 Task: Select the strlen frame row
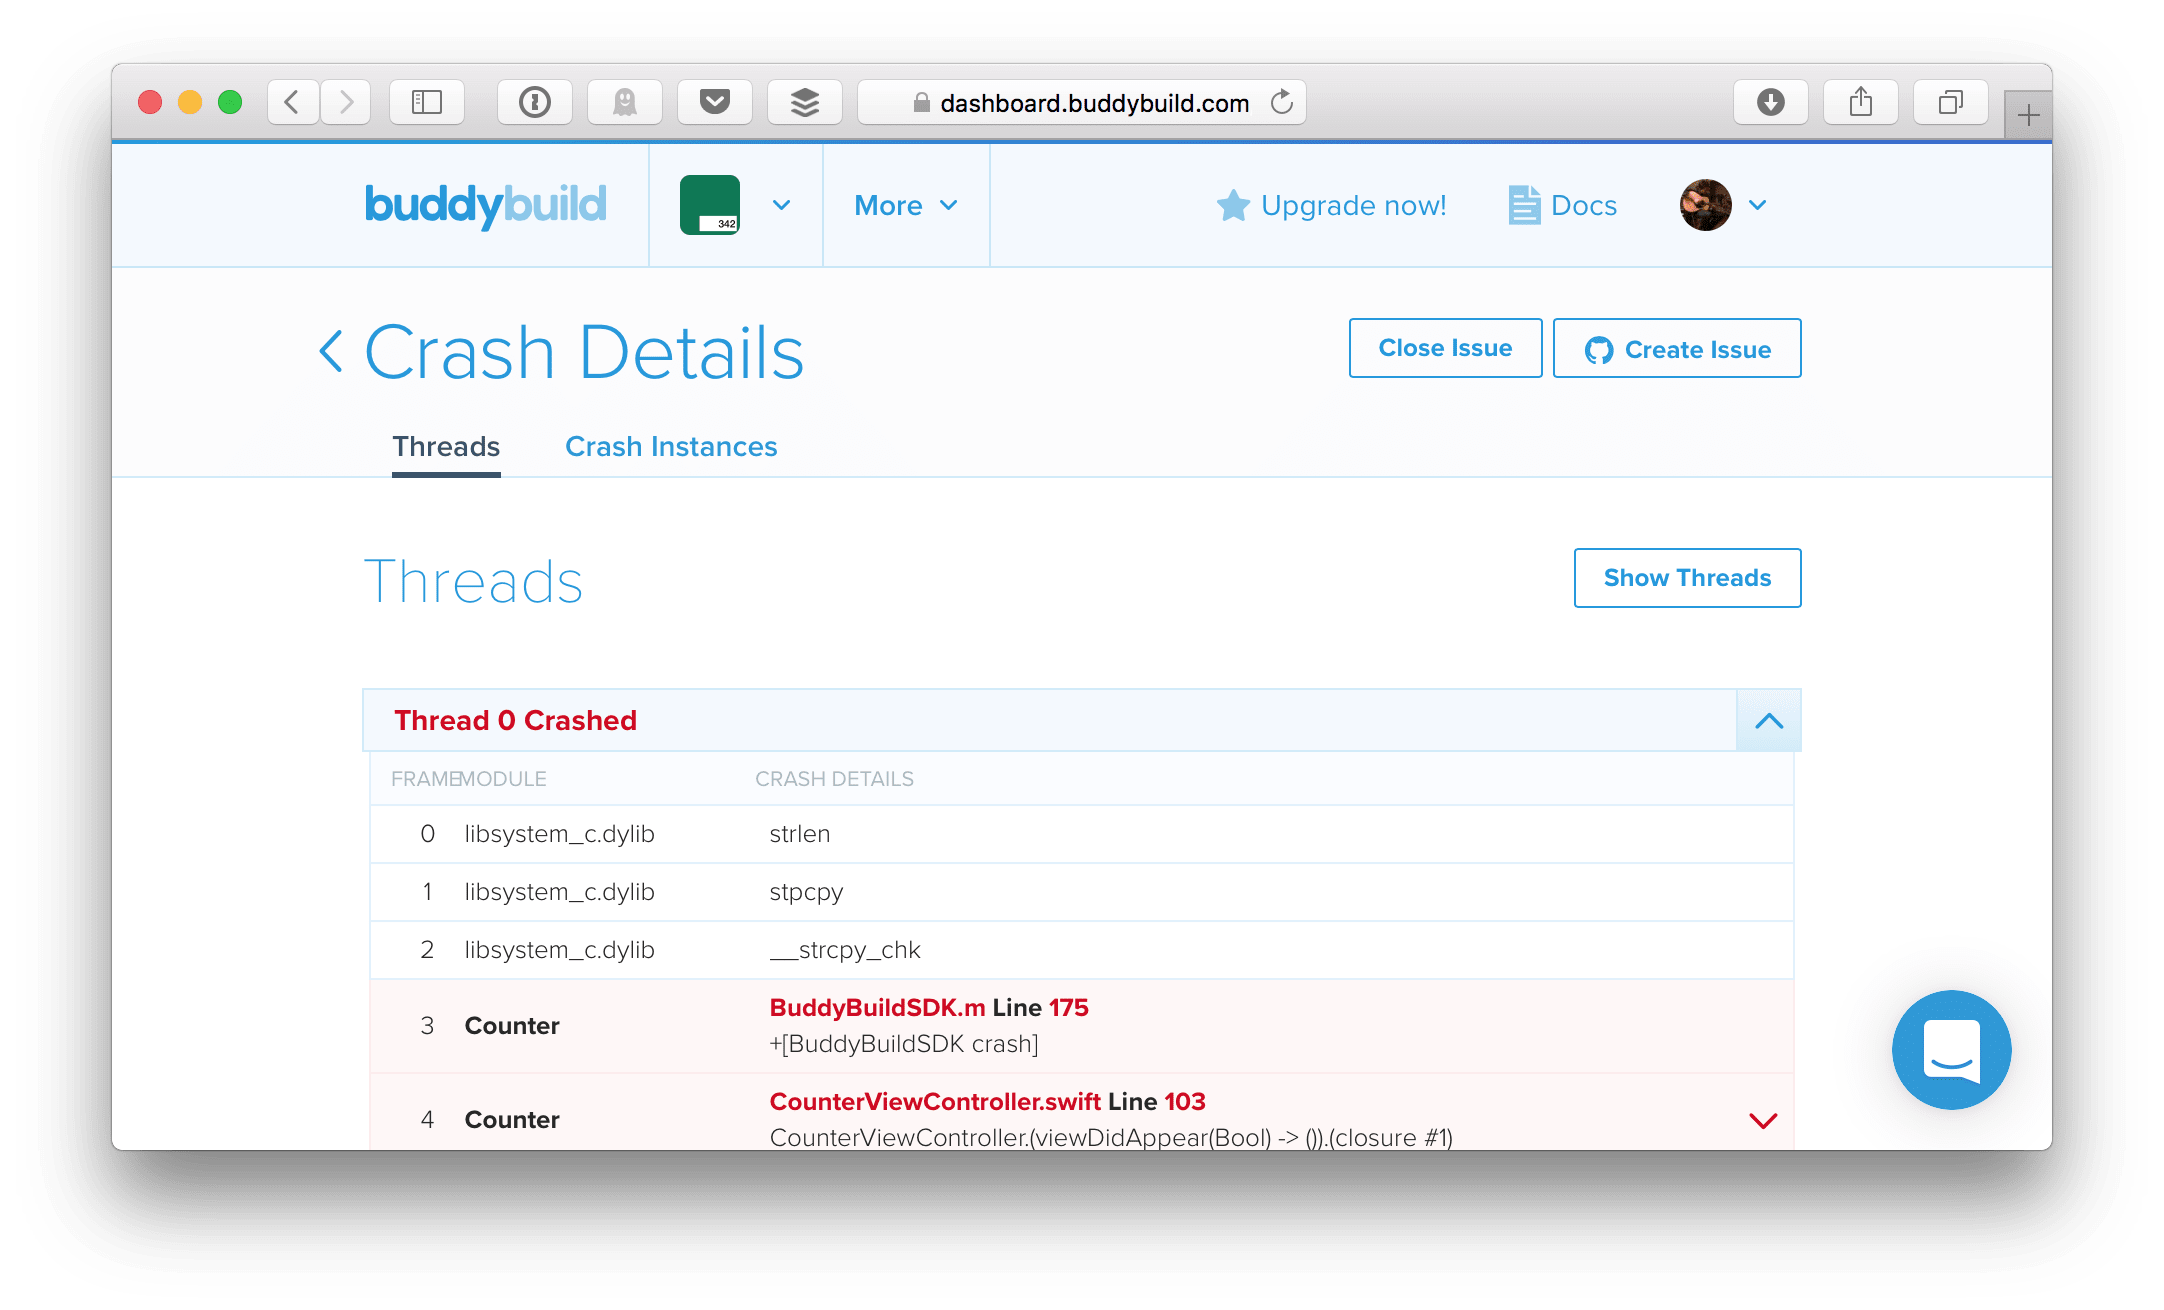[x=1082, y=834]
